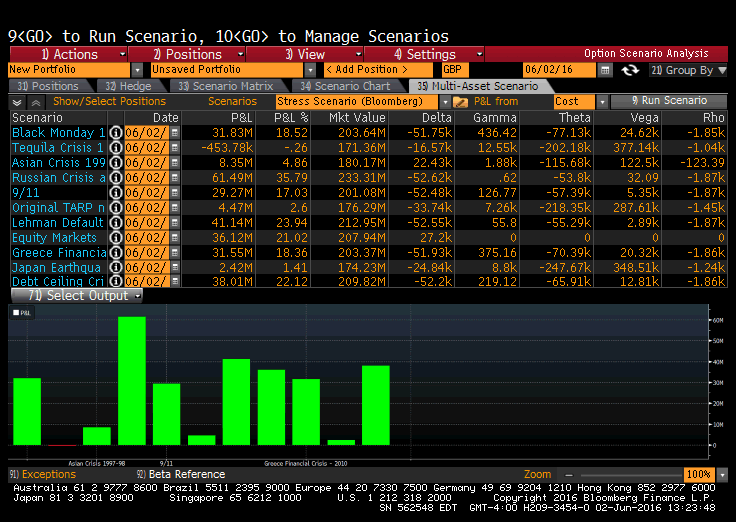Open the Cost dropdown

[x=580, y=102]
